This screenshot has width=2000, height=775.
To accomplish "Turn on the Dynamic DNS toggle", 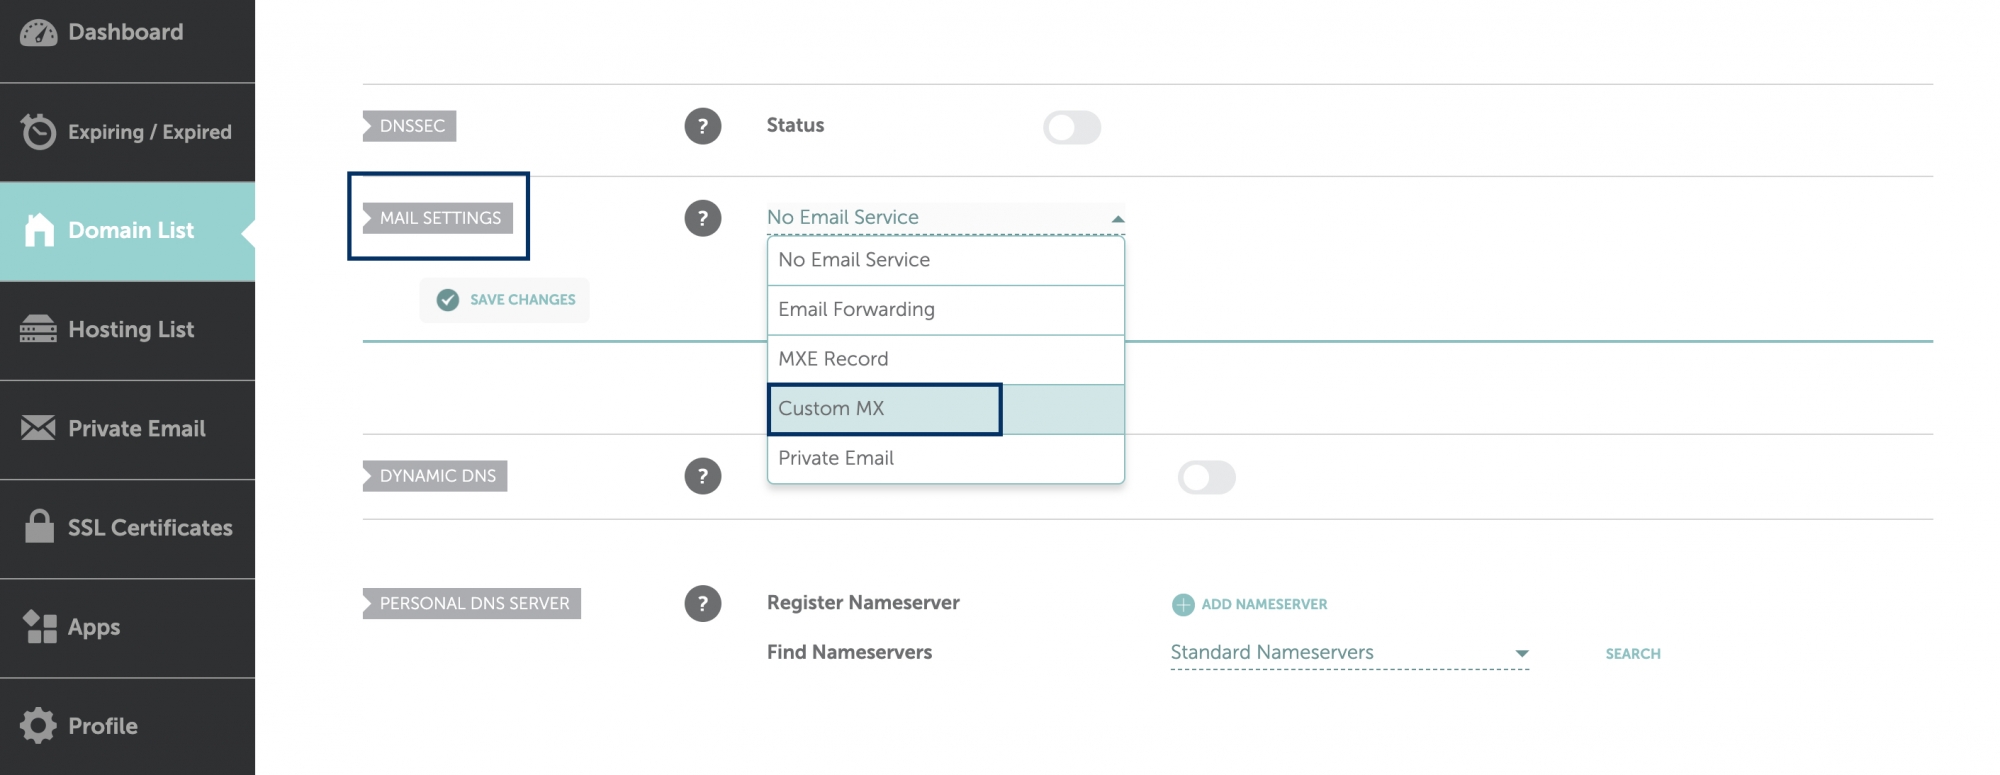I will [1206, 478].
